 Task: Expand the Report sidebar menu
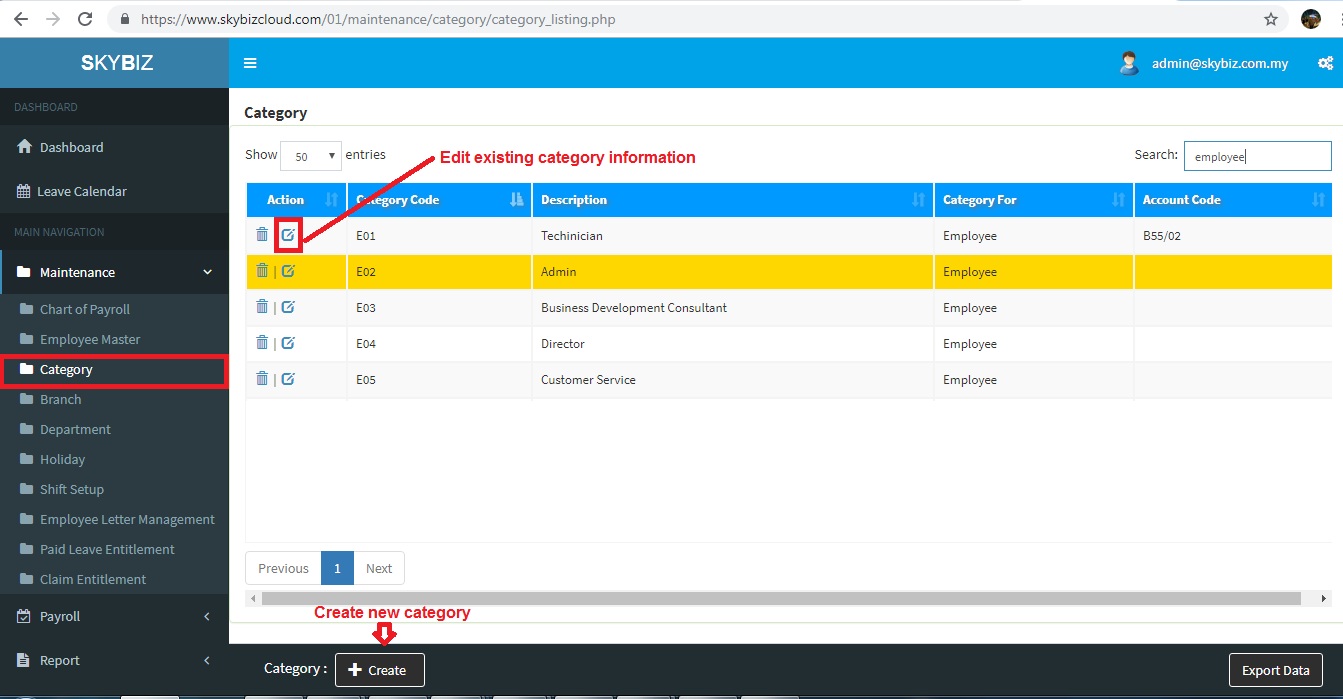[114, 660]
